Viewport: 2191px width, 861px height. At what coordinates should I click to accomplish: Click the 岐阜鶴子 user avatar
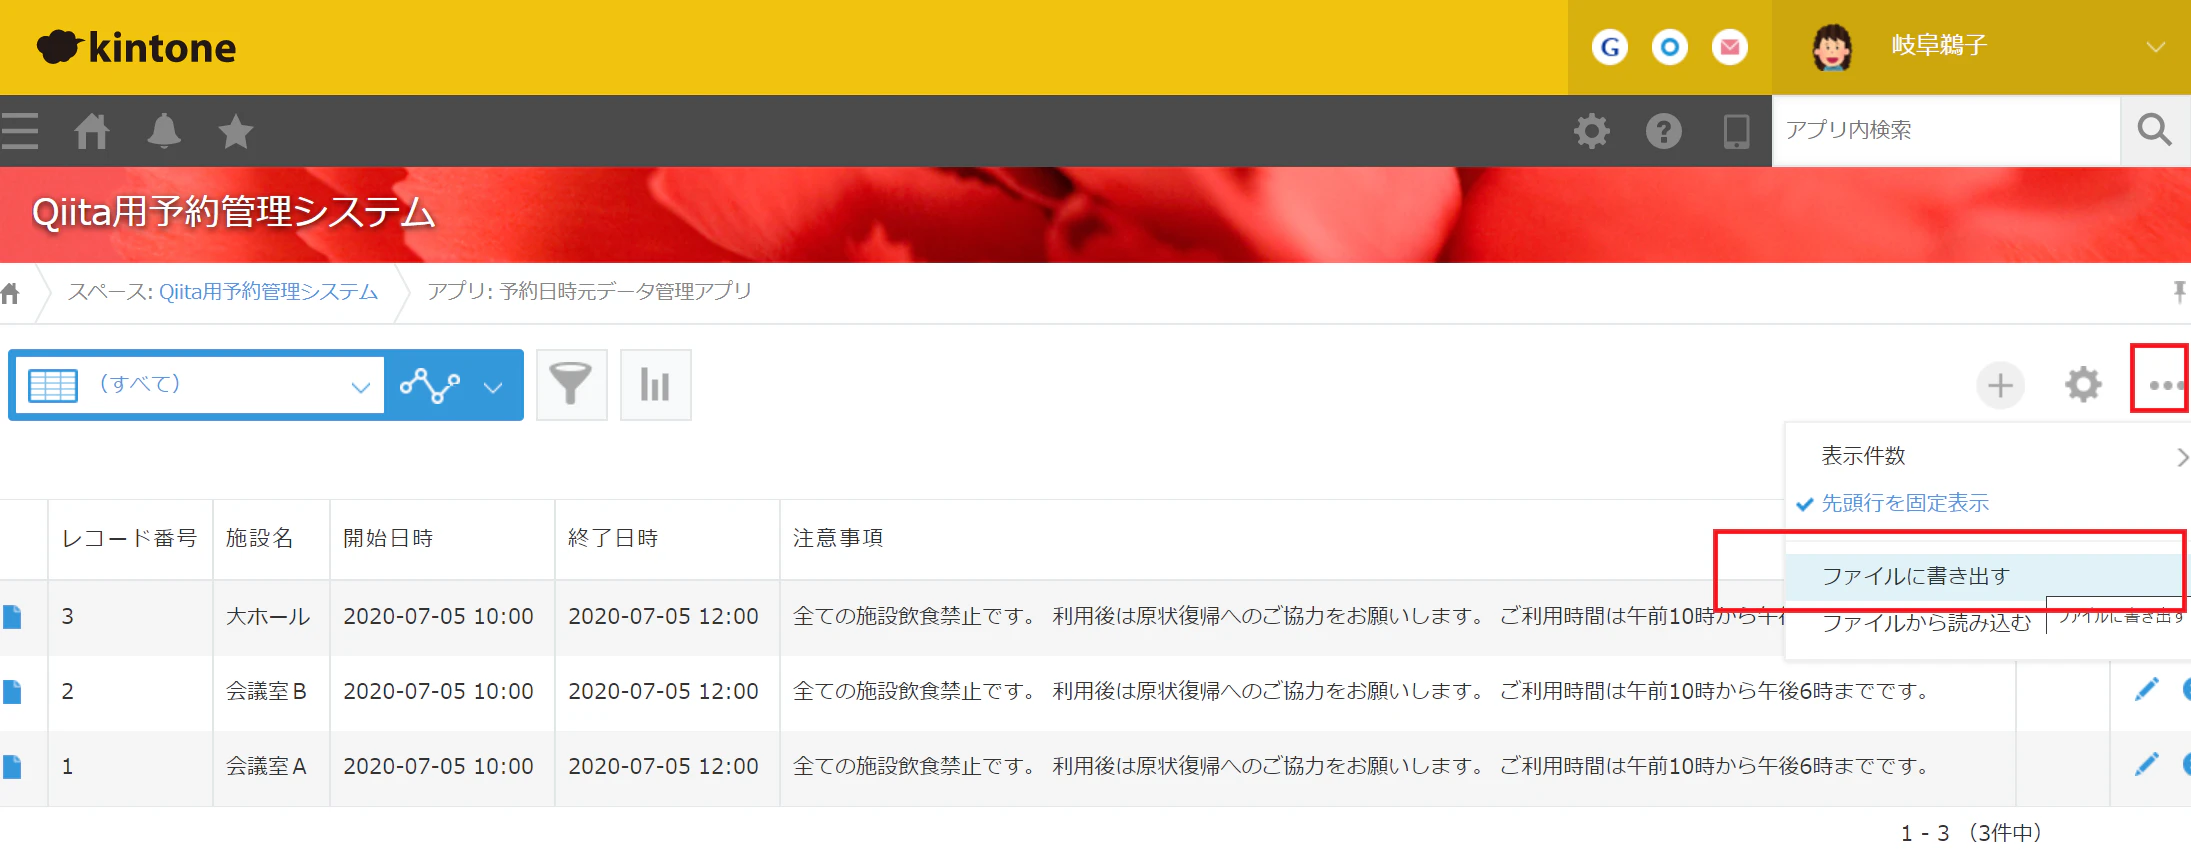pyautogui.click(x=1832, y=47)
